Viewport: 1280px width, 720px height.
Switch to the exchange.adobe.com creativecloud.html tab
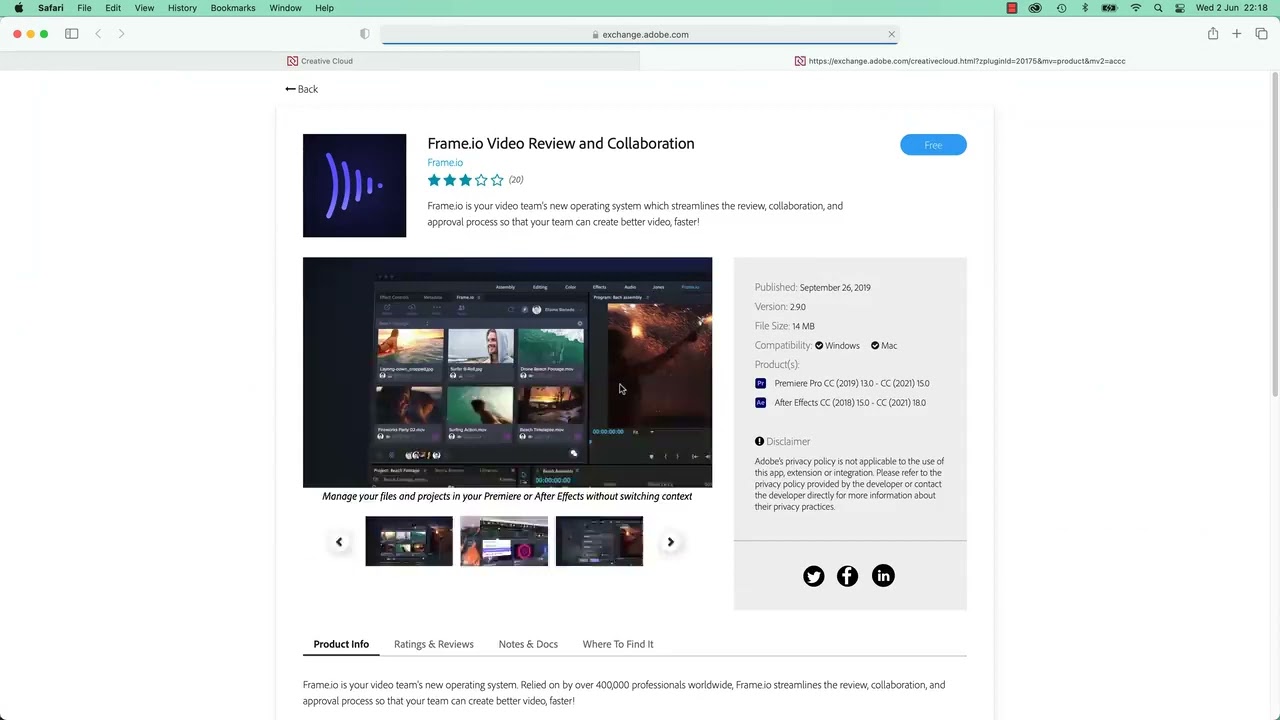click(x=960, y=61)
